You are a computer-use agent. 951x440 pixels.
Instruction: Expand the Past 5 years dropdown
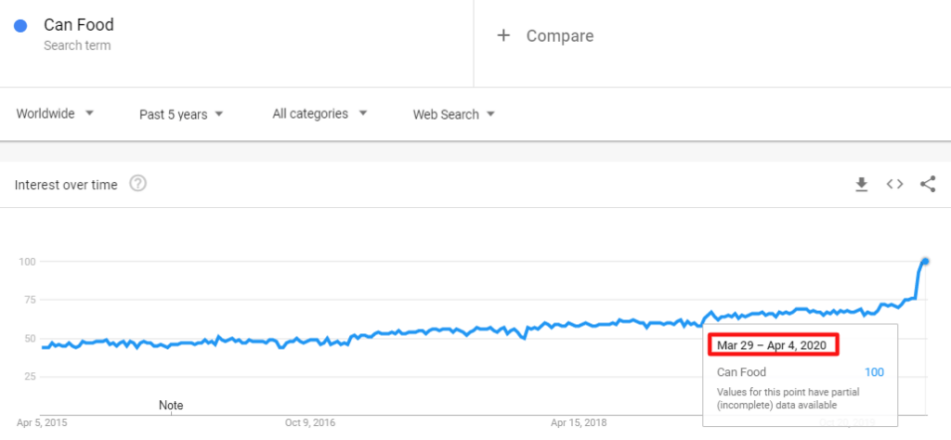181,114
